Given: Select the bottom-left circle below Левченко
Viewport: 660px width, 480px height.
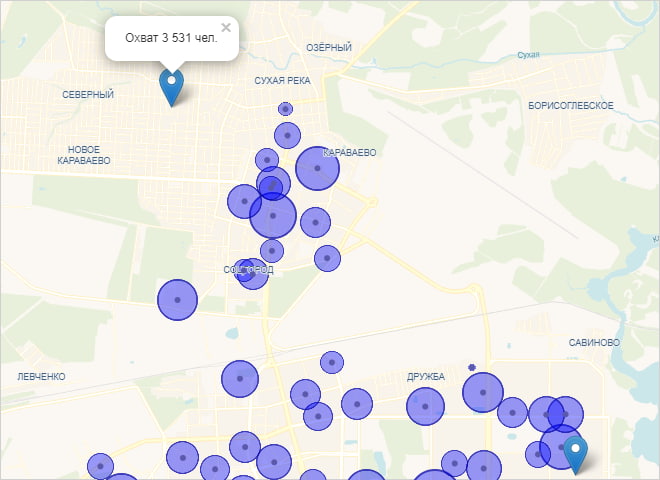Looking at the screenshot, I should click(x=100, y=466).
